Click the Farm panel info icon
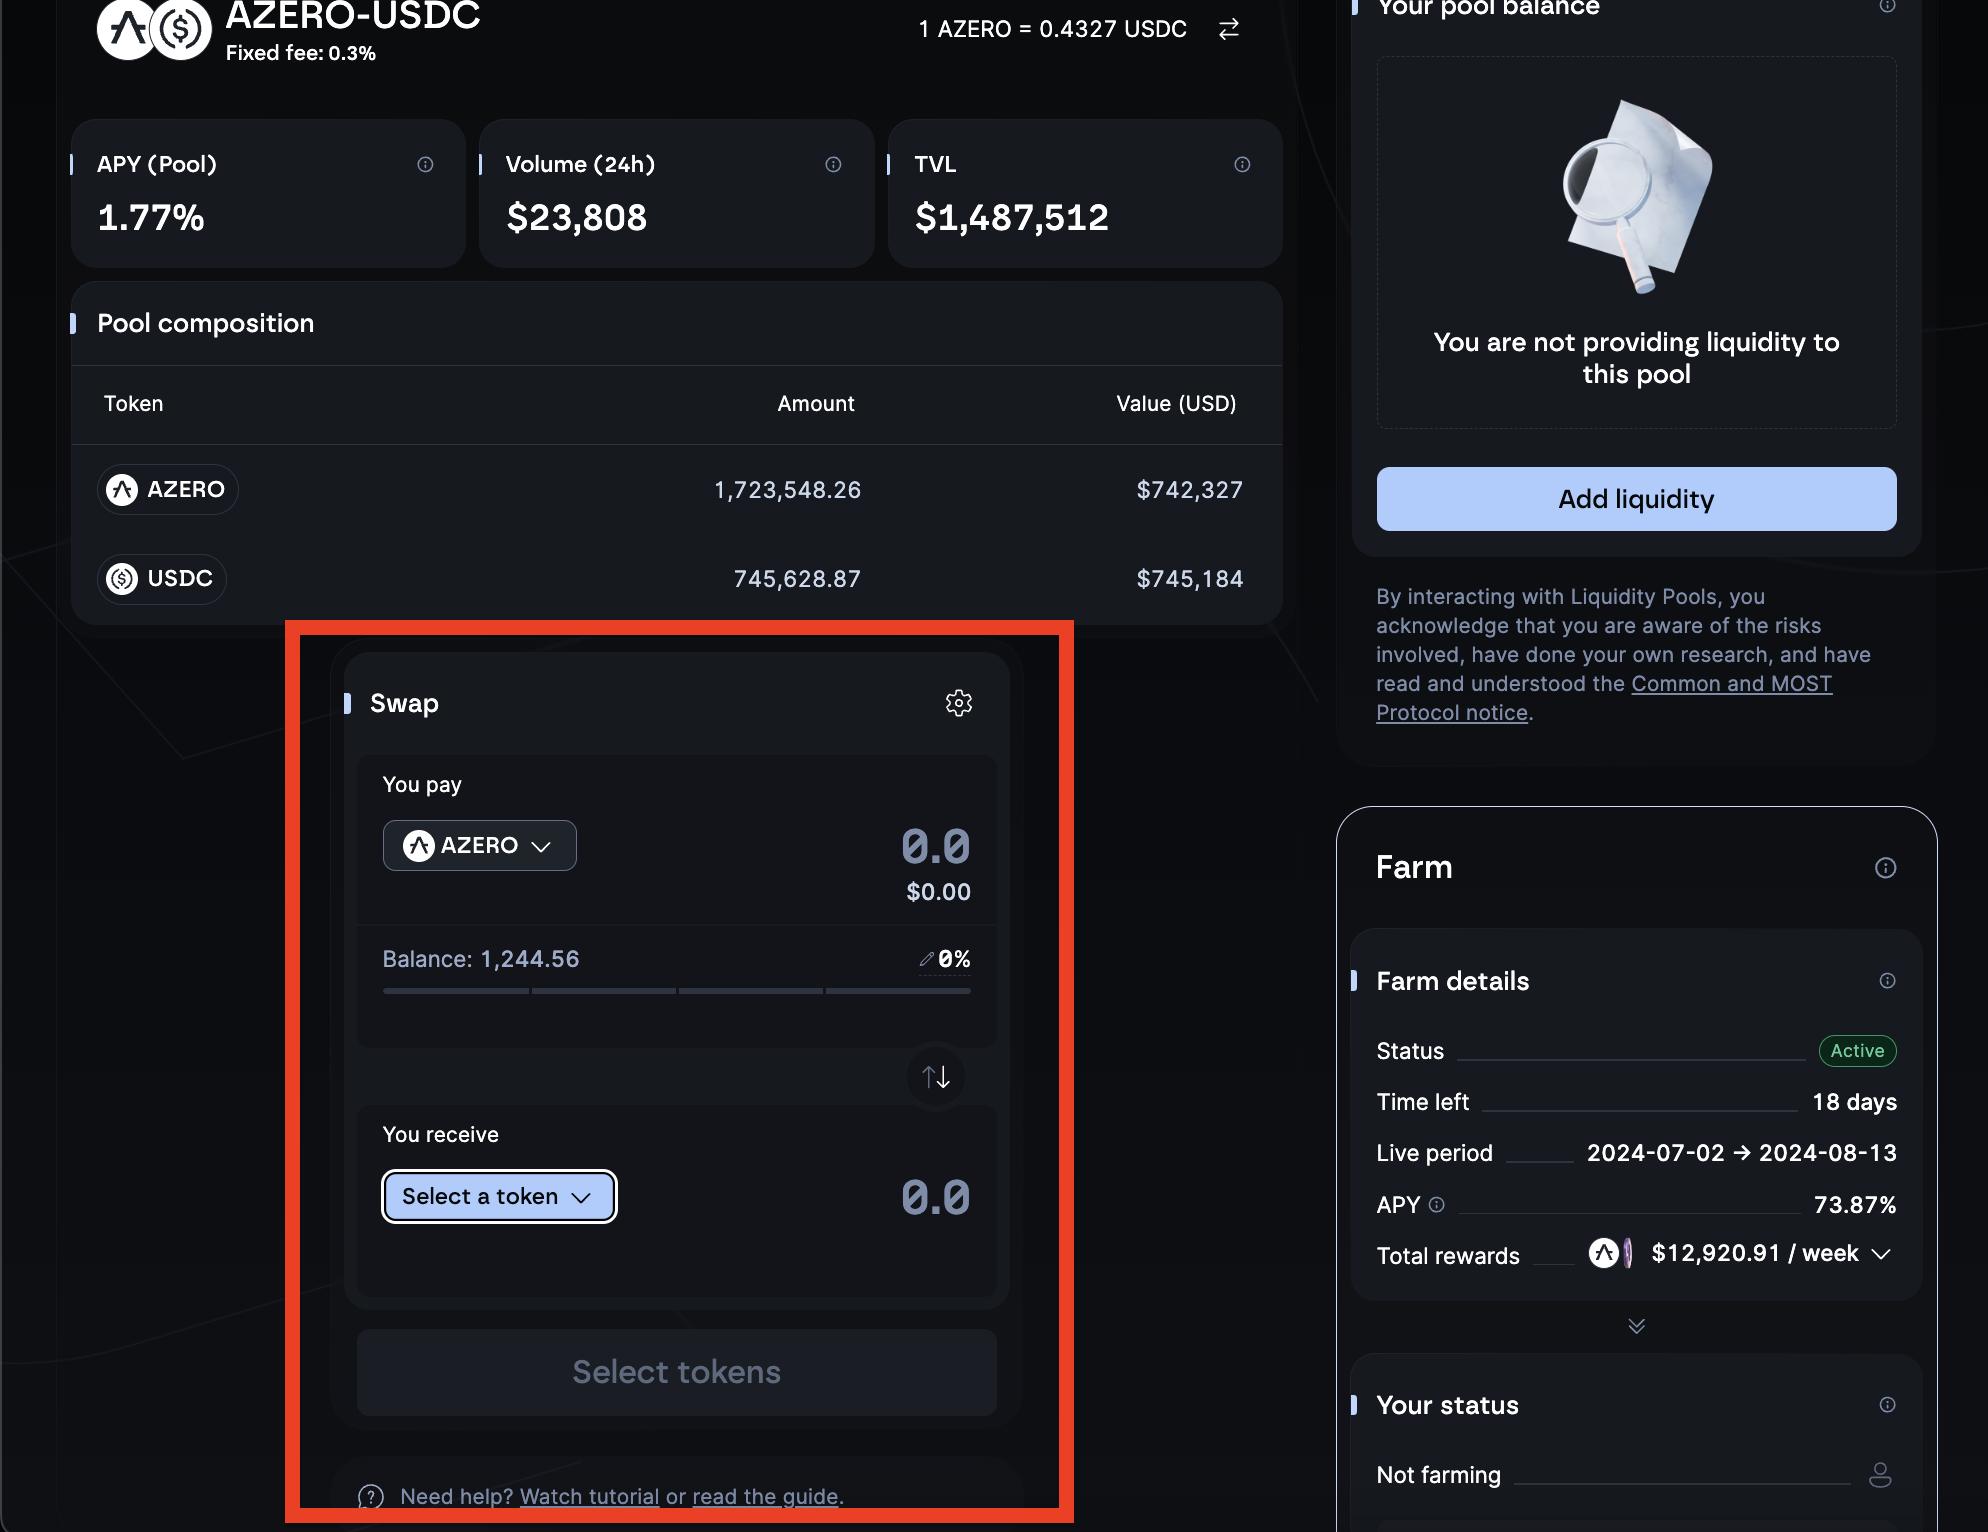Screen dimensions: 1988x1532 pos(1885,867)
